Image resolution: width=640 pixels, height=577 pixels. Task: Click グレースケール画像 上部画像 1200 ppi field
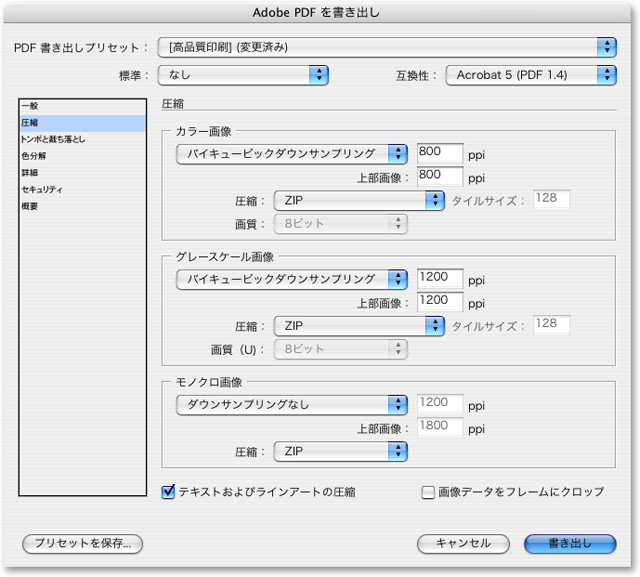point(440,302)
